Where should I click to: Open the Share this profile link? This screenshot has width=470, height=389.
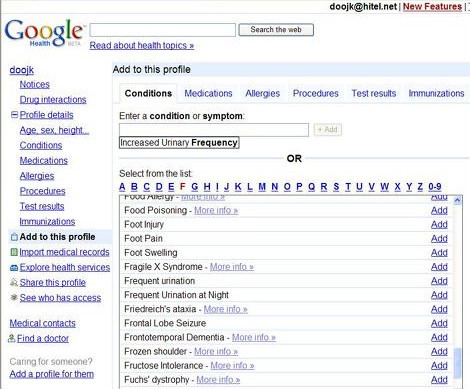(x=53, y=283)
